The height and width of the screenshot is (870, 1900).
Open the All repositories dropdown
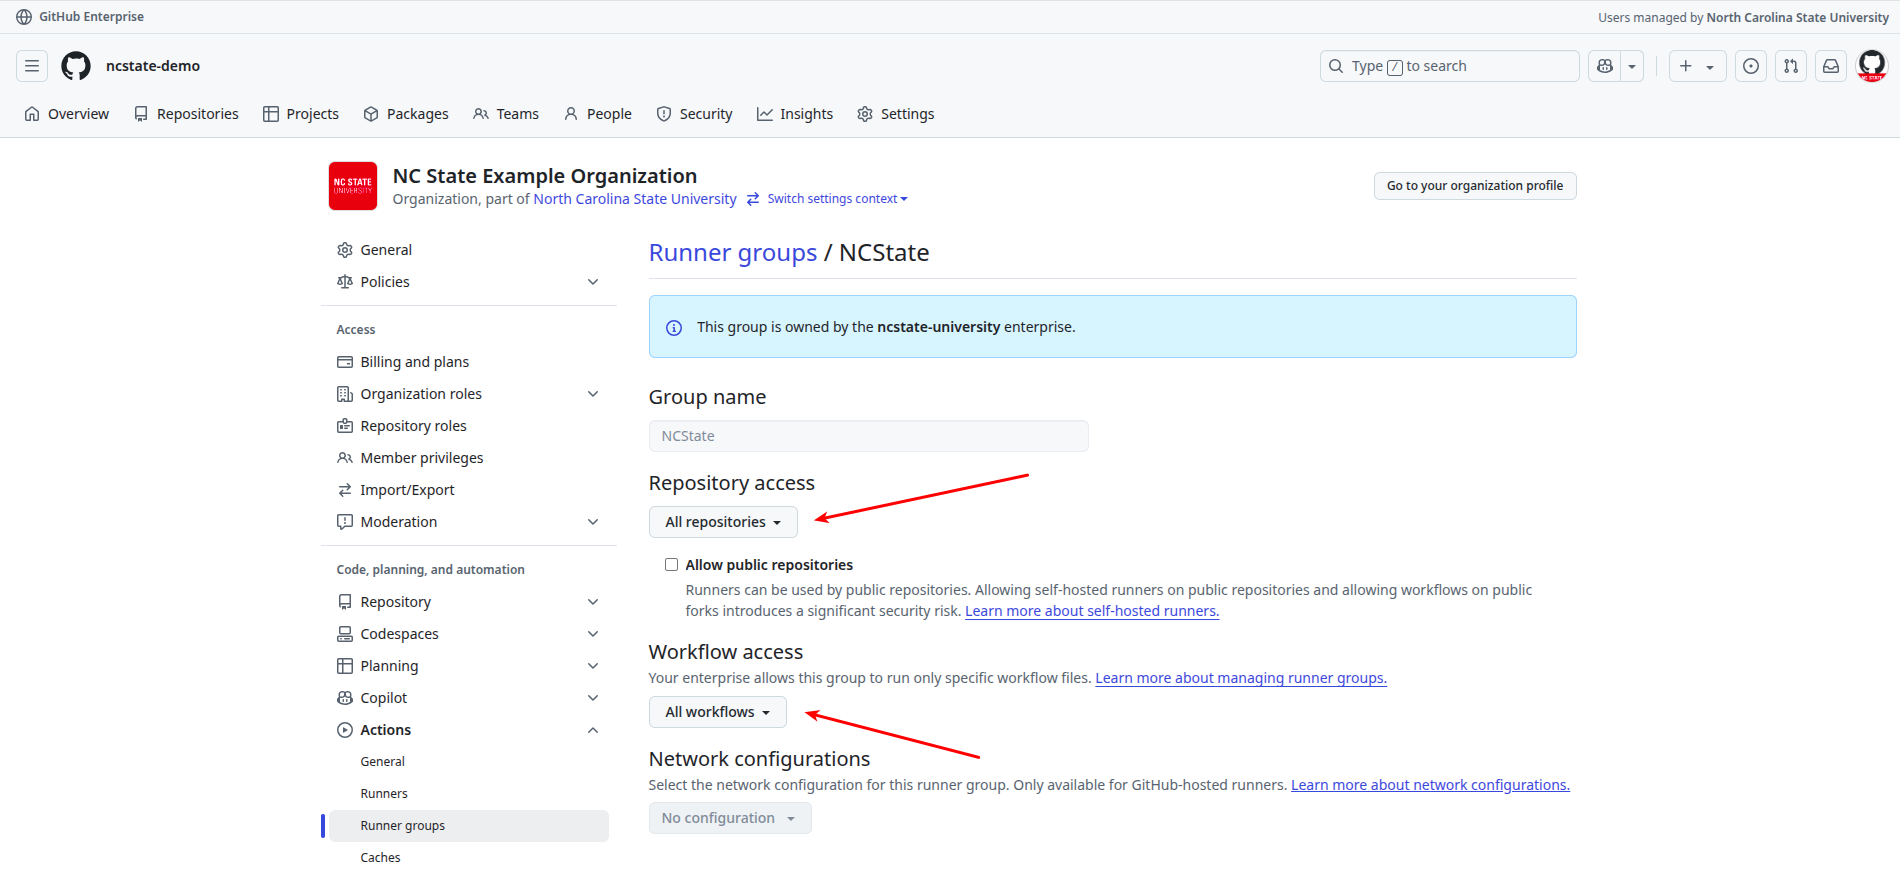pyautogui.click(x=723, y=522)
